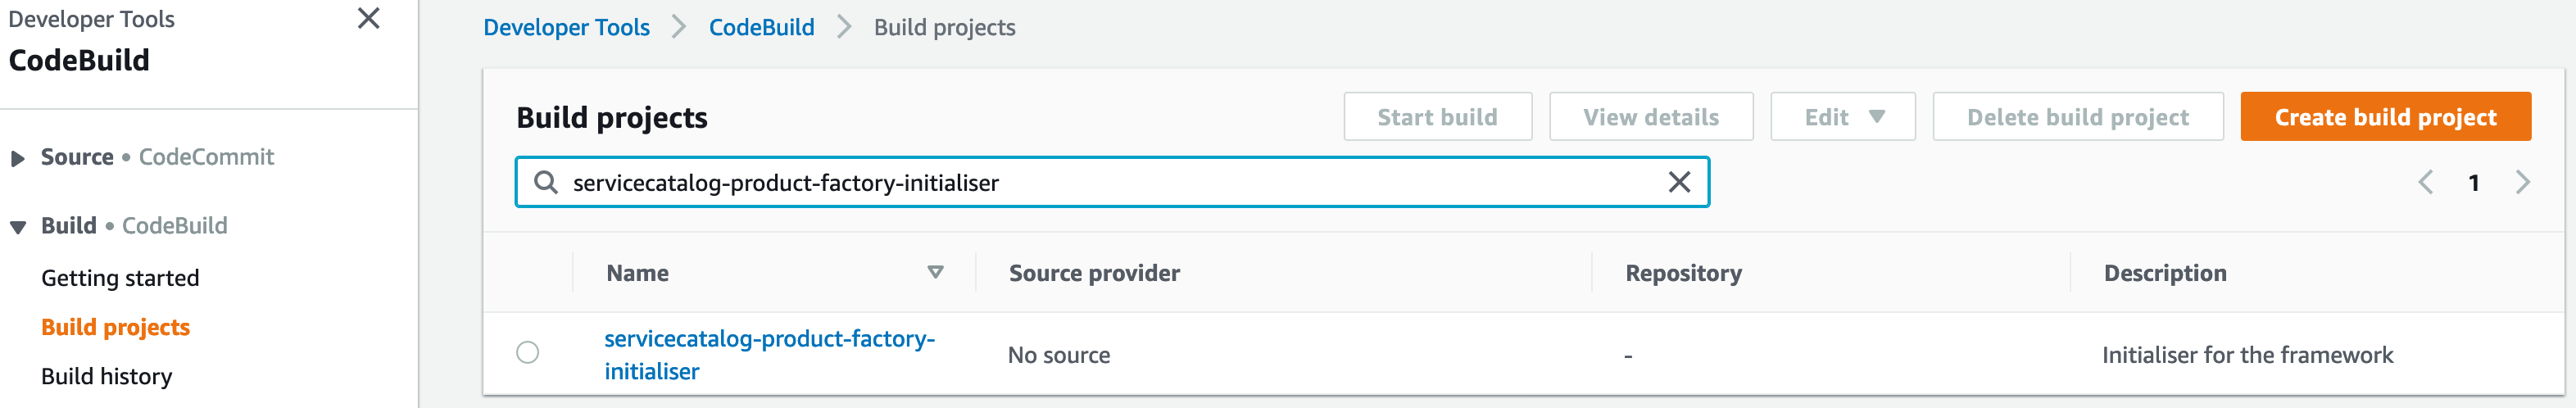Close the Developer Tools side panel

(368, 18)
